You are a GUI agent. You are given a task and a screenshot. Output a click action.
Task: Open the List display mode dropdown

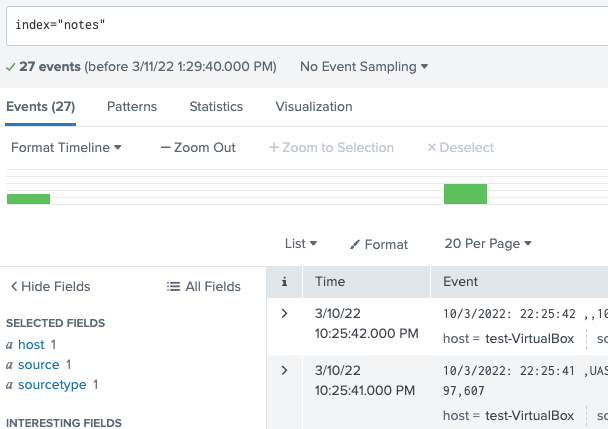[x=301, y=244]
